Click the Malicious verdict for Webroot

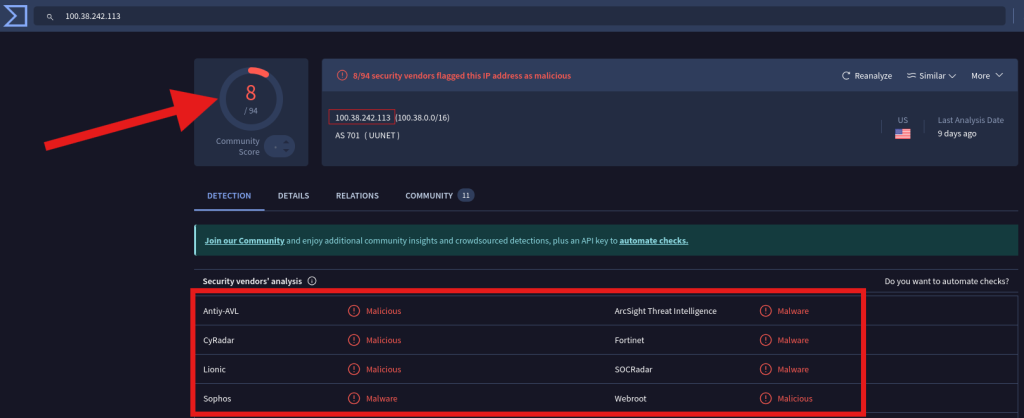tap(795, 398)
